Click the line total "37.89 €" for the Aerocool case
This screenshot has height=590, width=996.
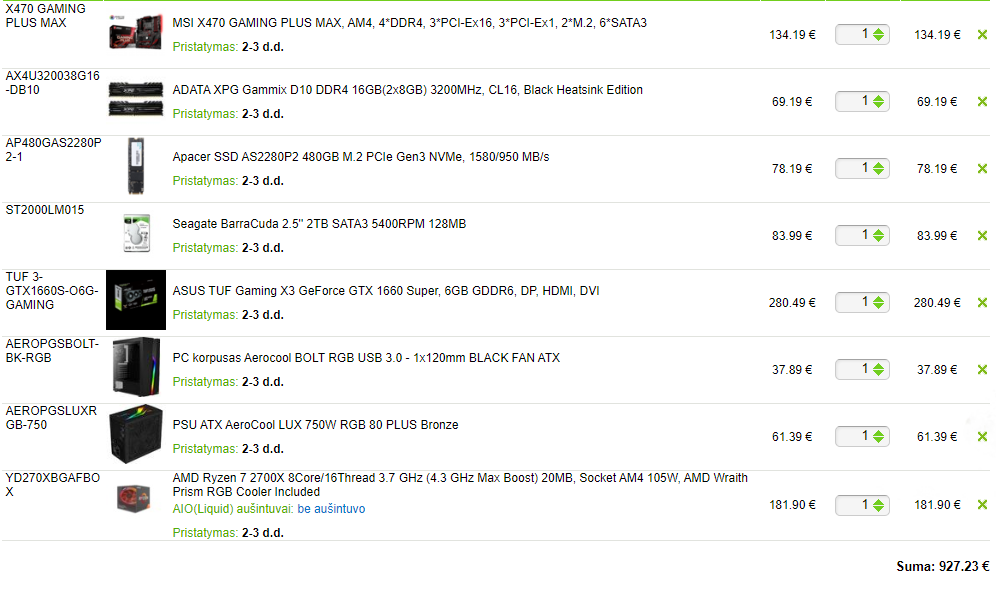pos(937,370)
